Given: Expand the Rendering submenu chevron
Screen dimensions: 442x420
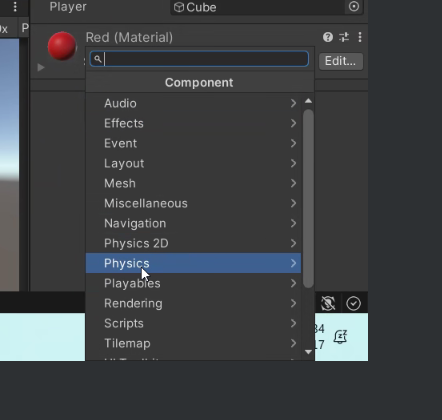Looking at the screenshot, I should [x=293, y=303].
